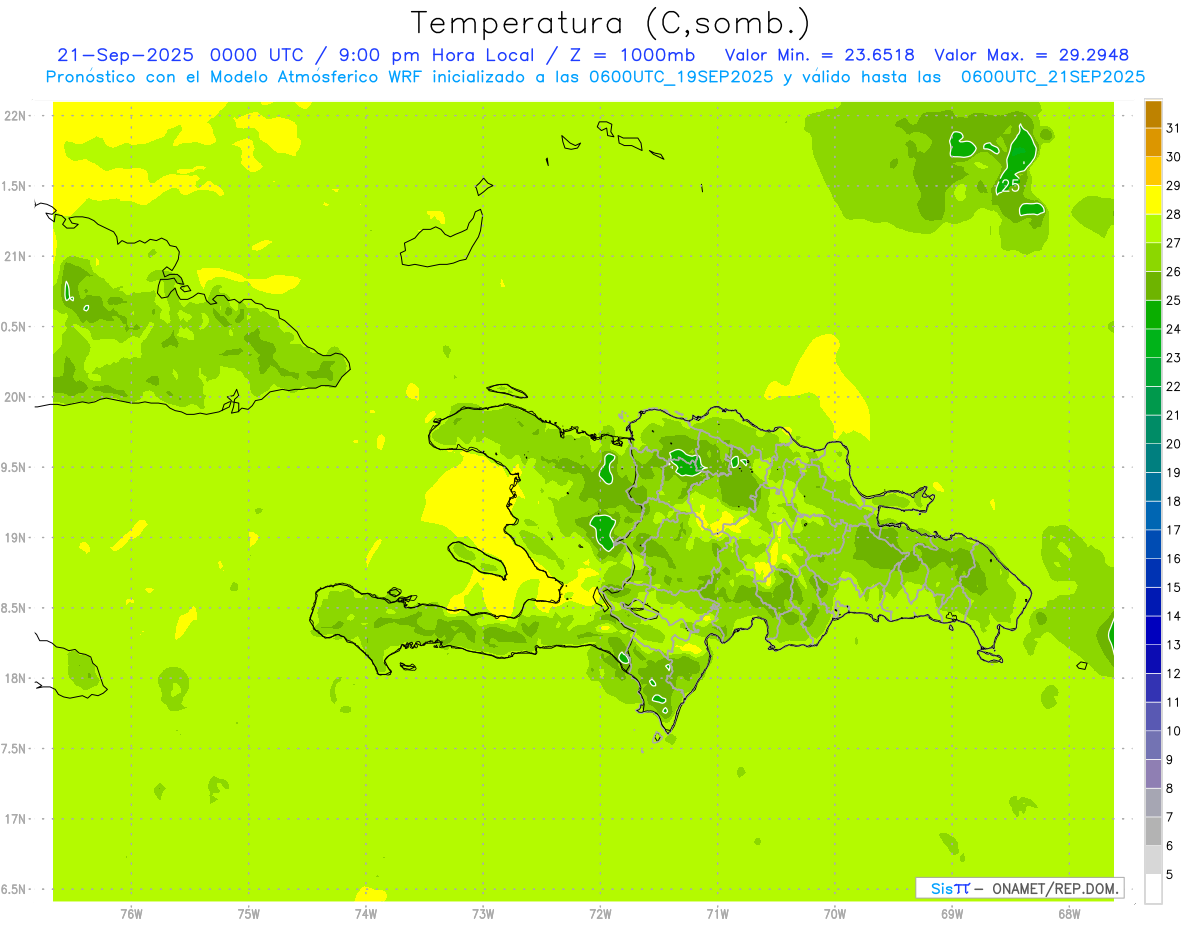Click the 76W longitude axis label
This screenshot has height=927, width=1200.
[131, 913]
